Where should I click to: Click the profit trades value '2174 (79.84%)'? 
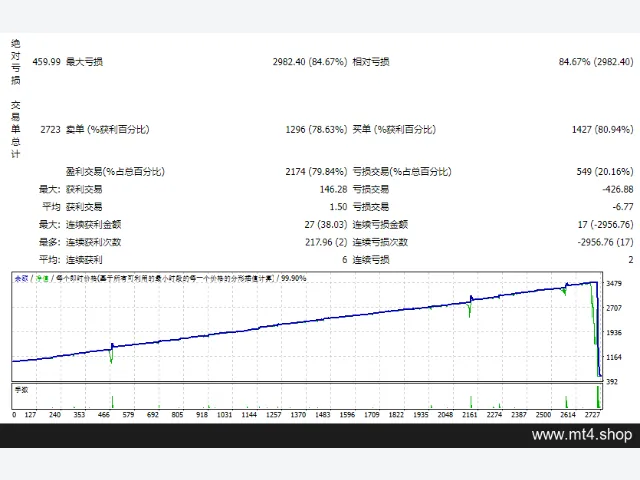(x=316, y=171)
